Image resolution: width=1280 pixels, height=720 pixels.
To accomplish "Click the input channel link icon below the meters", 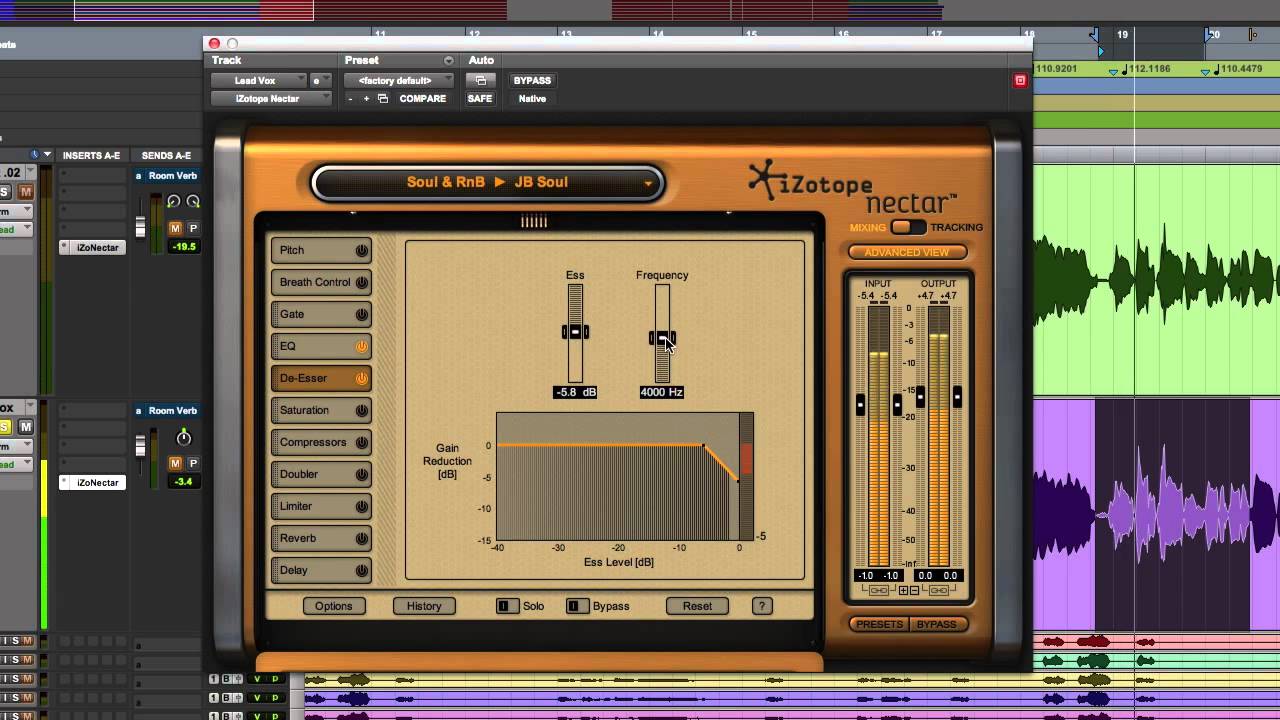I will pyautogui.click(x=878, y=591).
